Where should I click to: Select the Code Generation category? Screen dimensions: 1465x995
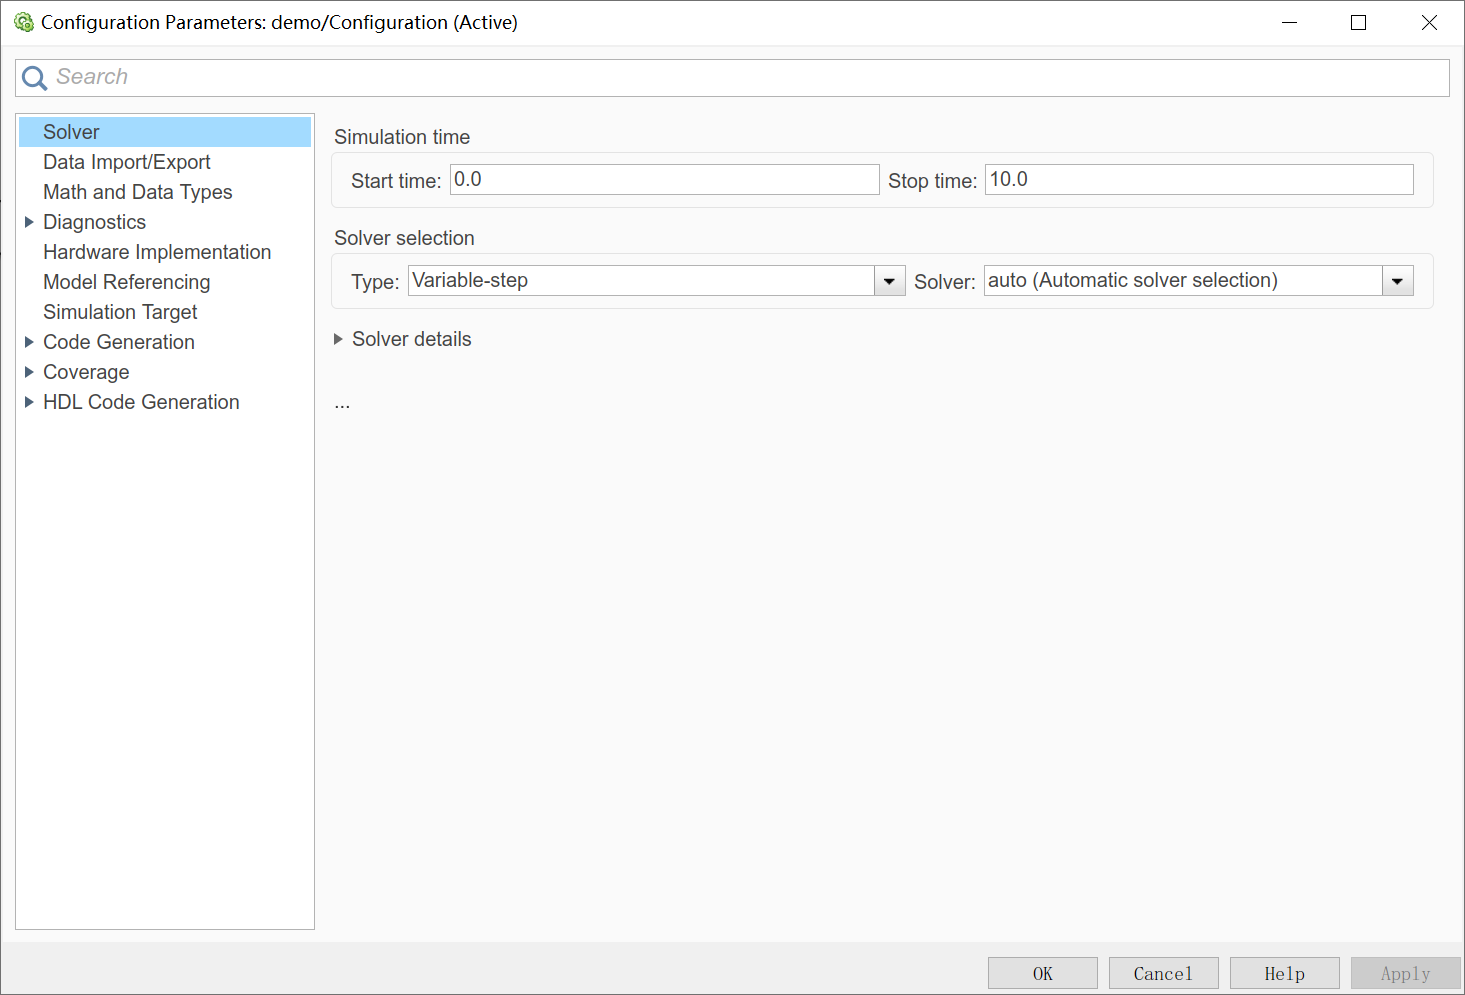(x=119, y=342)
